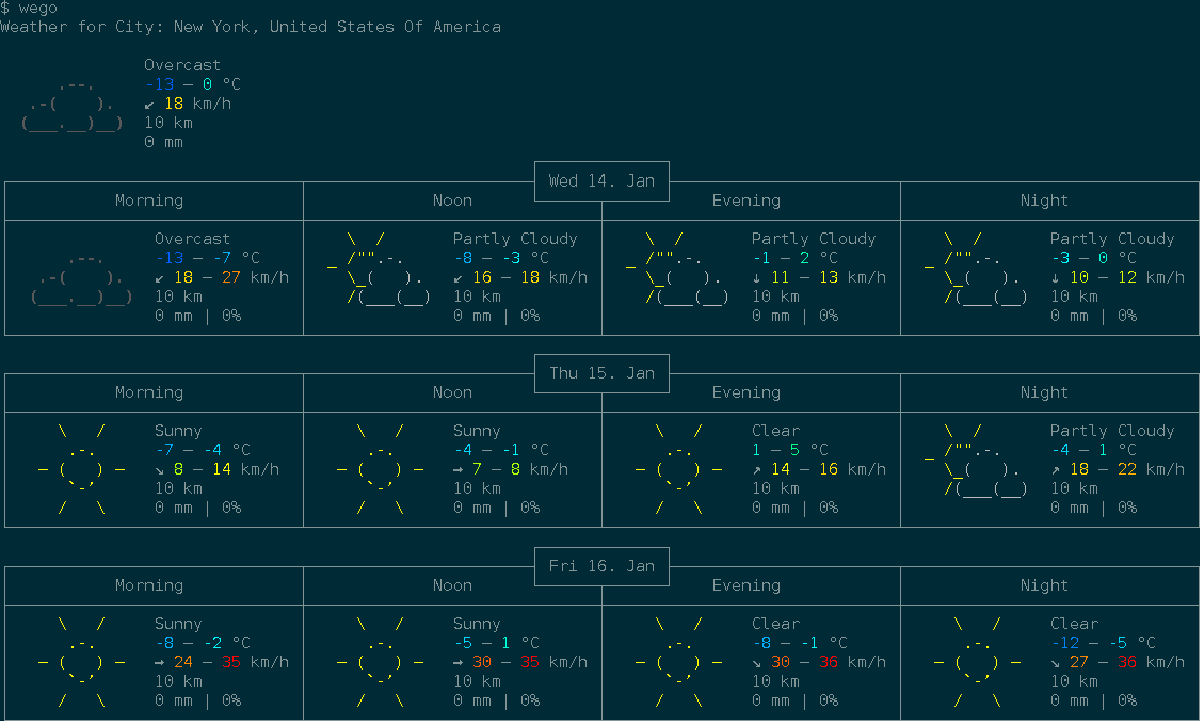This screenshot has height=721, width=1200.
Task: Click the current conditions overcast cloud icon
Action: click(72, 106)
